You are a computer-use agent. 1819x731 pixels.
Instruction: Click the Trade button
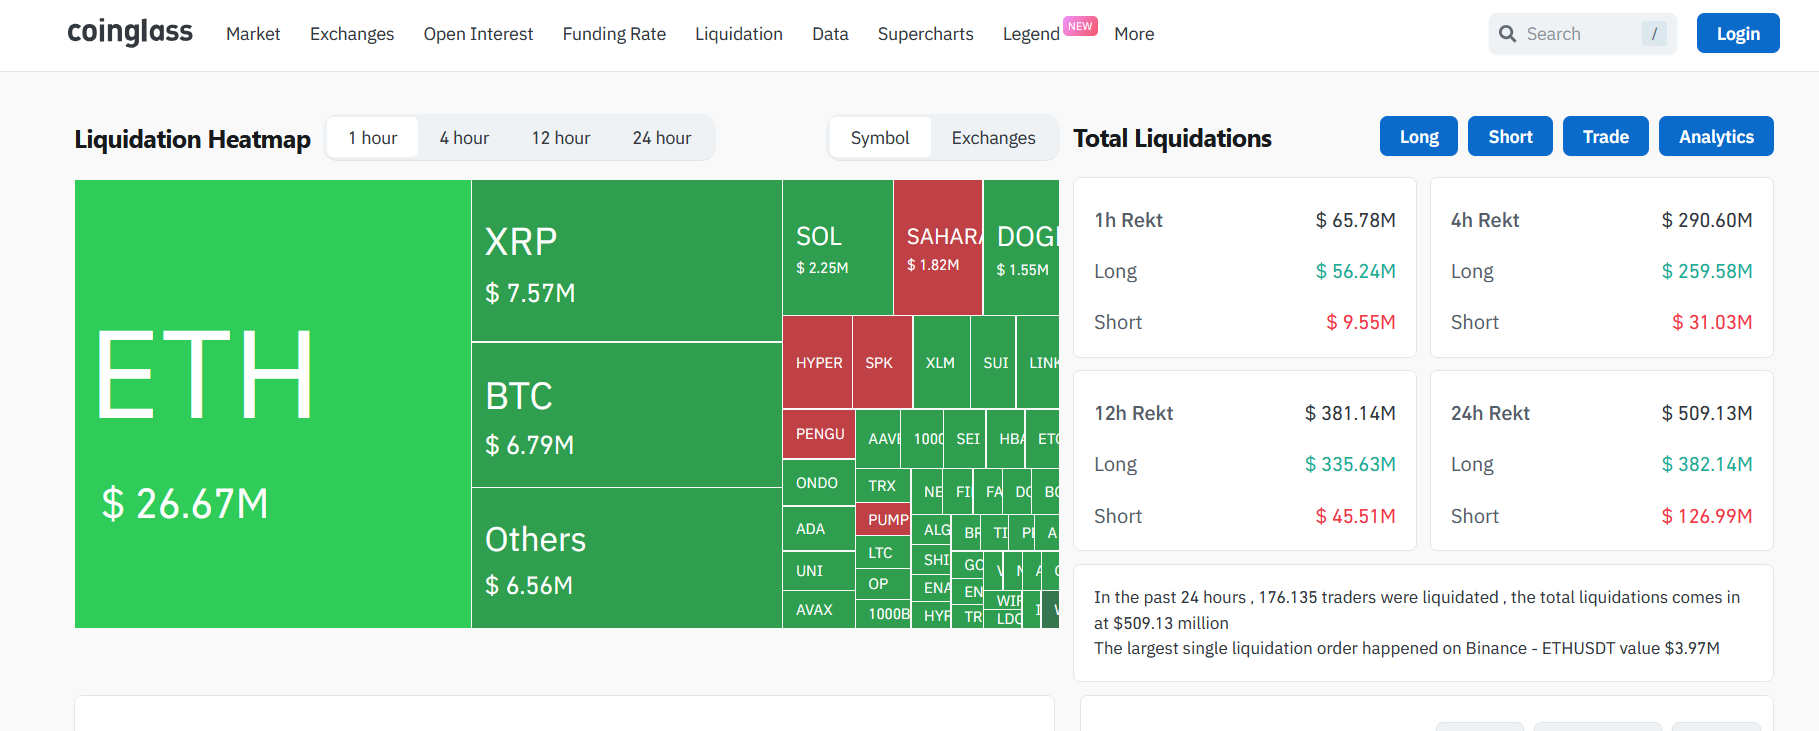point(1606,136)
